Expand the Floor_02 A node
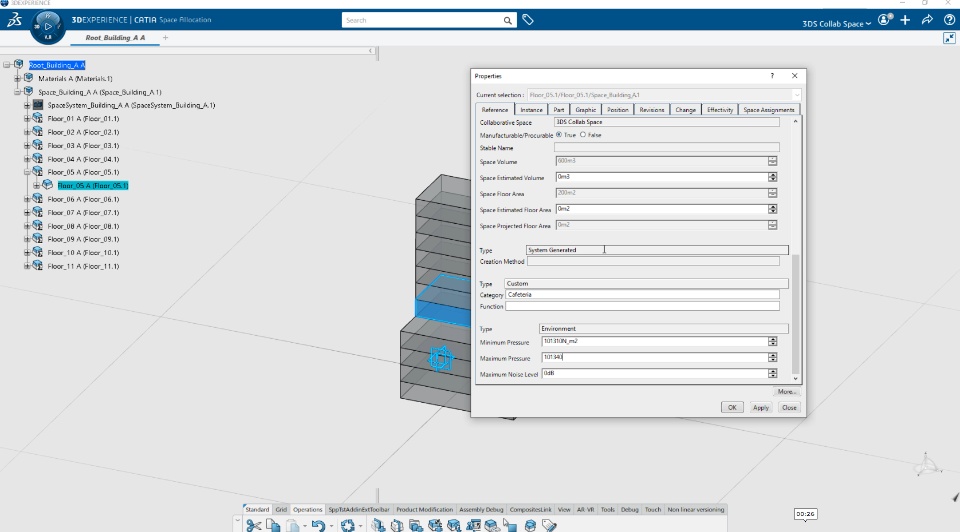The width and height of the screenshot is (960, 532). (27, 132)
